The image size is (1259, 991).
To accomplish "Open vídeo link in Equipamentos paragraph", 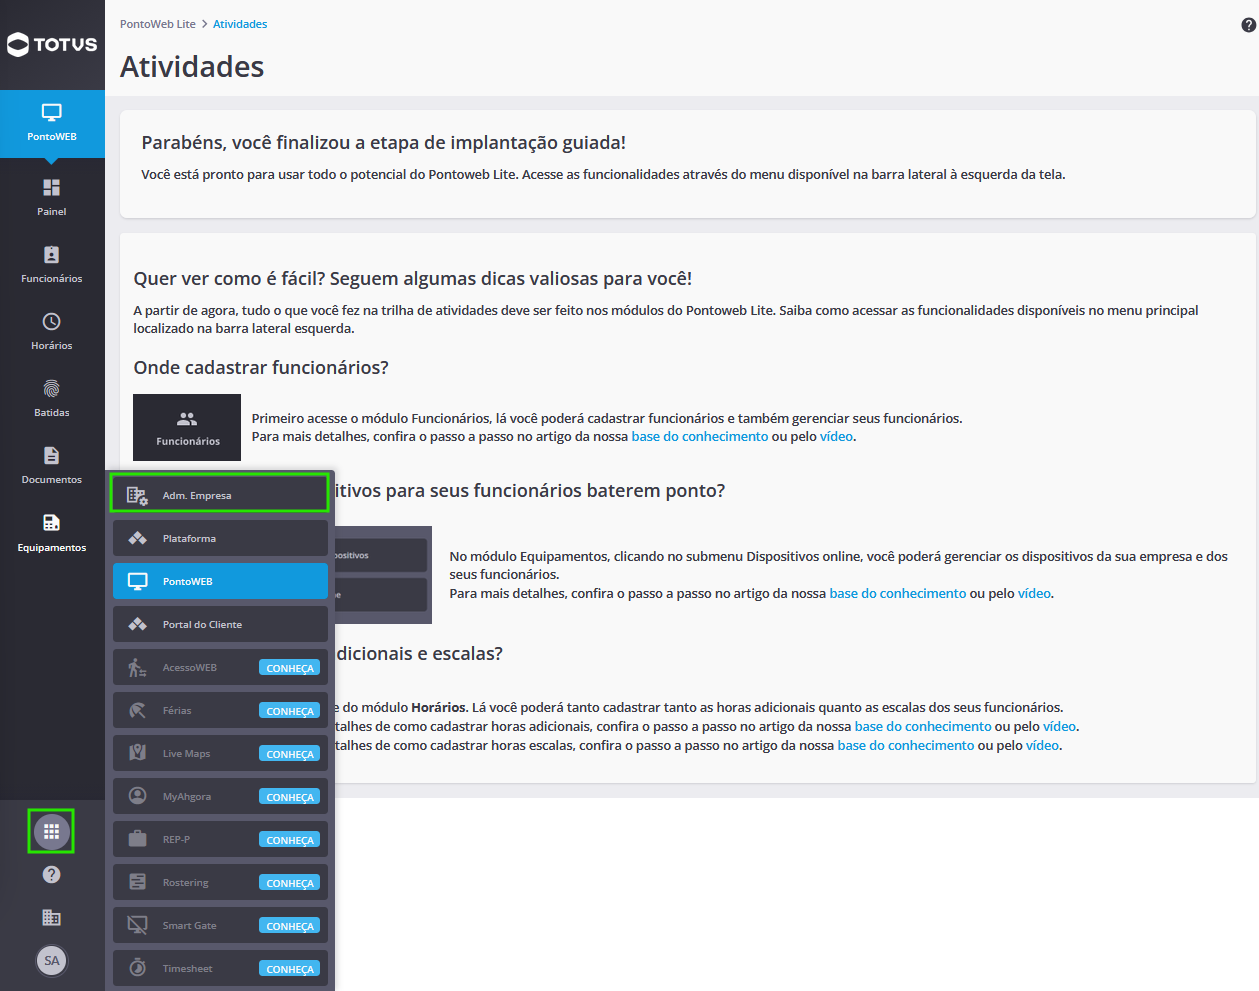I will pos(1035,593).
